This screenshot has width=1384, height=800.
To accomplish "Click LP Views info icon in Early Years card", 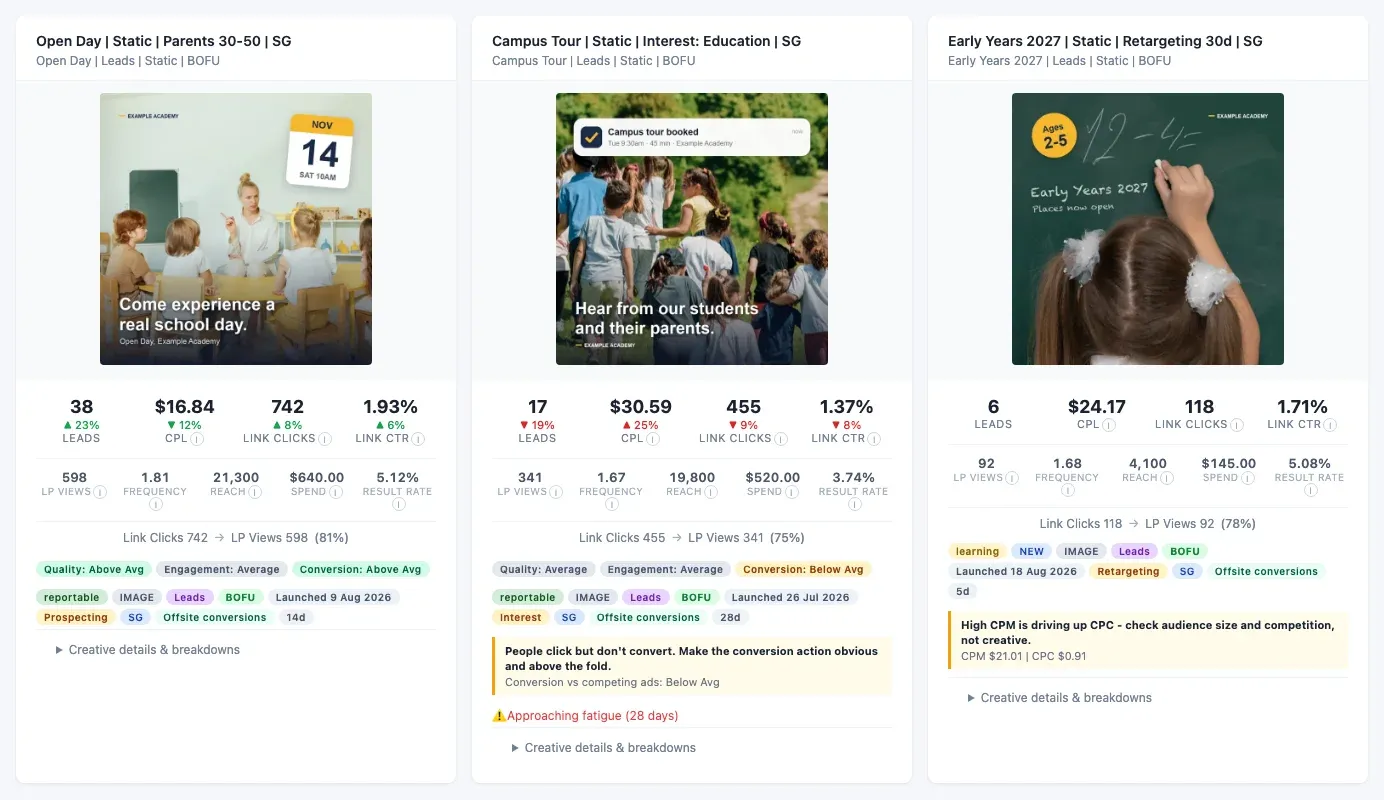I will tap(1012, 478).
